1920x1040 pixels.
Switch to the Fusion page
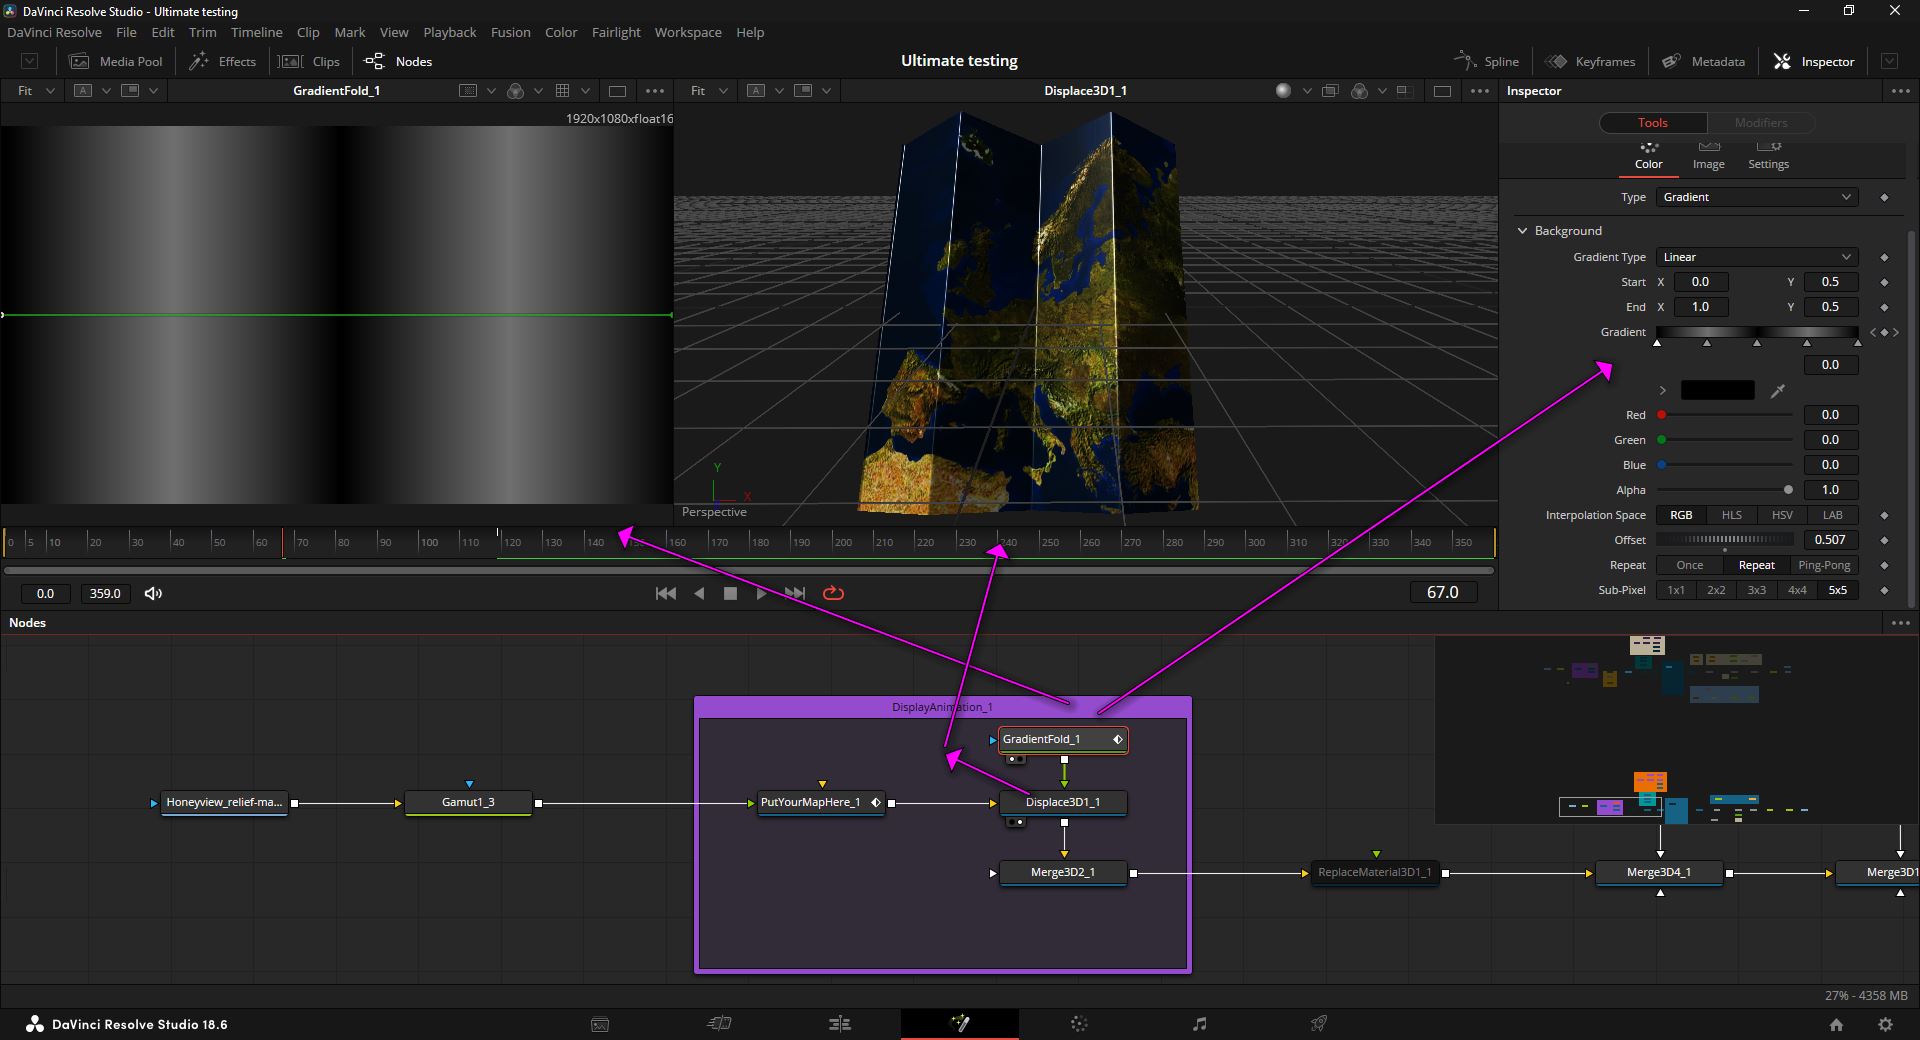coord(960,1024)
